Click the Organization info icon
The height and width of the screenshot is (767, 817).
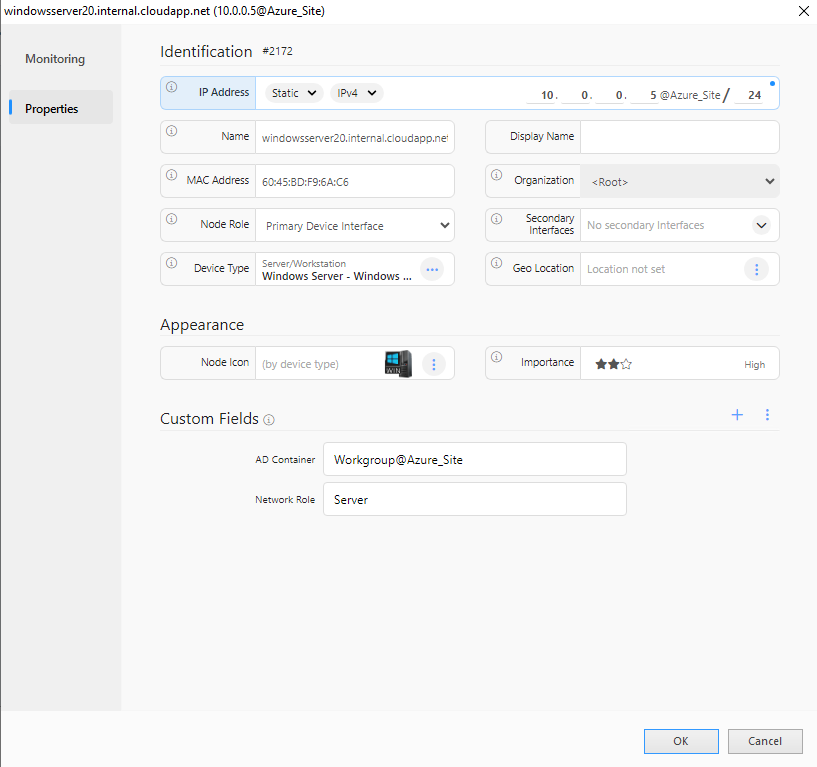pyautogui.click(x=497, y=175)
